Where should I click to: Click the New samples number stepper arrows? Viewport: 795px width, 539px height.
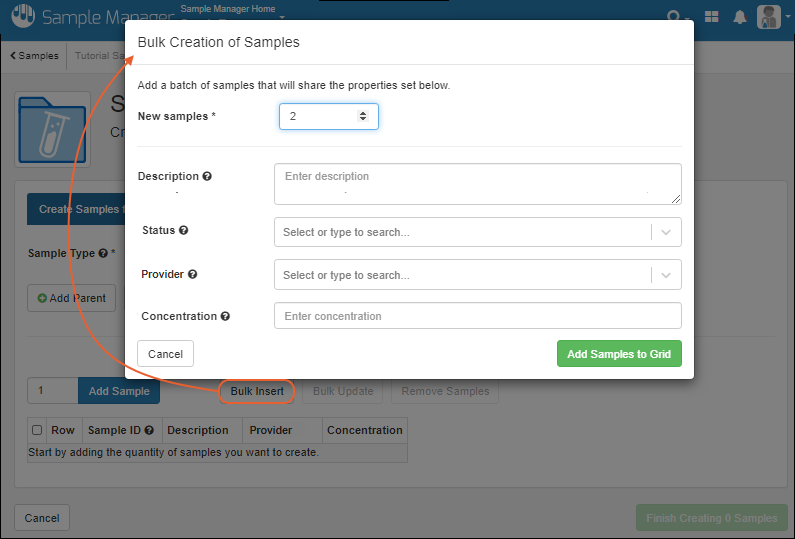(362, 117)
